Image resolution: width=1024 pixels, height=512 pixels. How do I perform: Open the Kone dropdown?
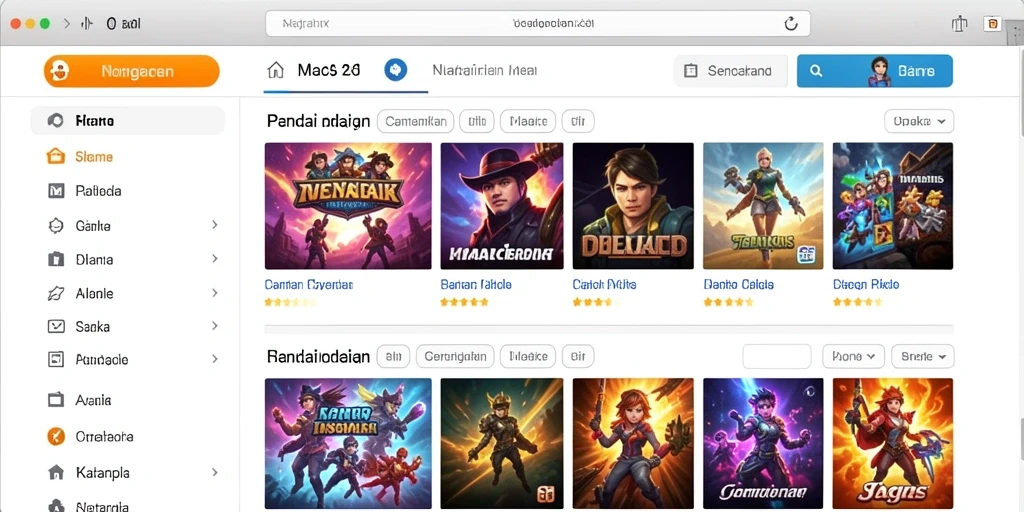click(x=853, y=357)
